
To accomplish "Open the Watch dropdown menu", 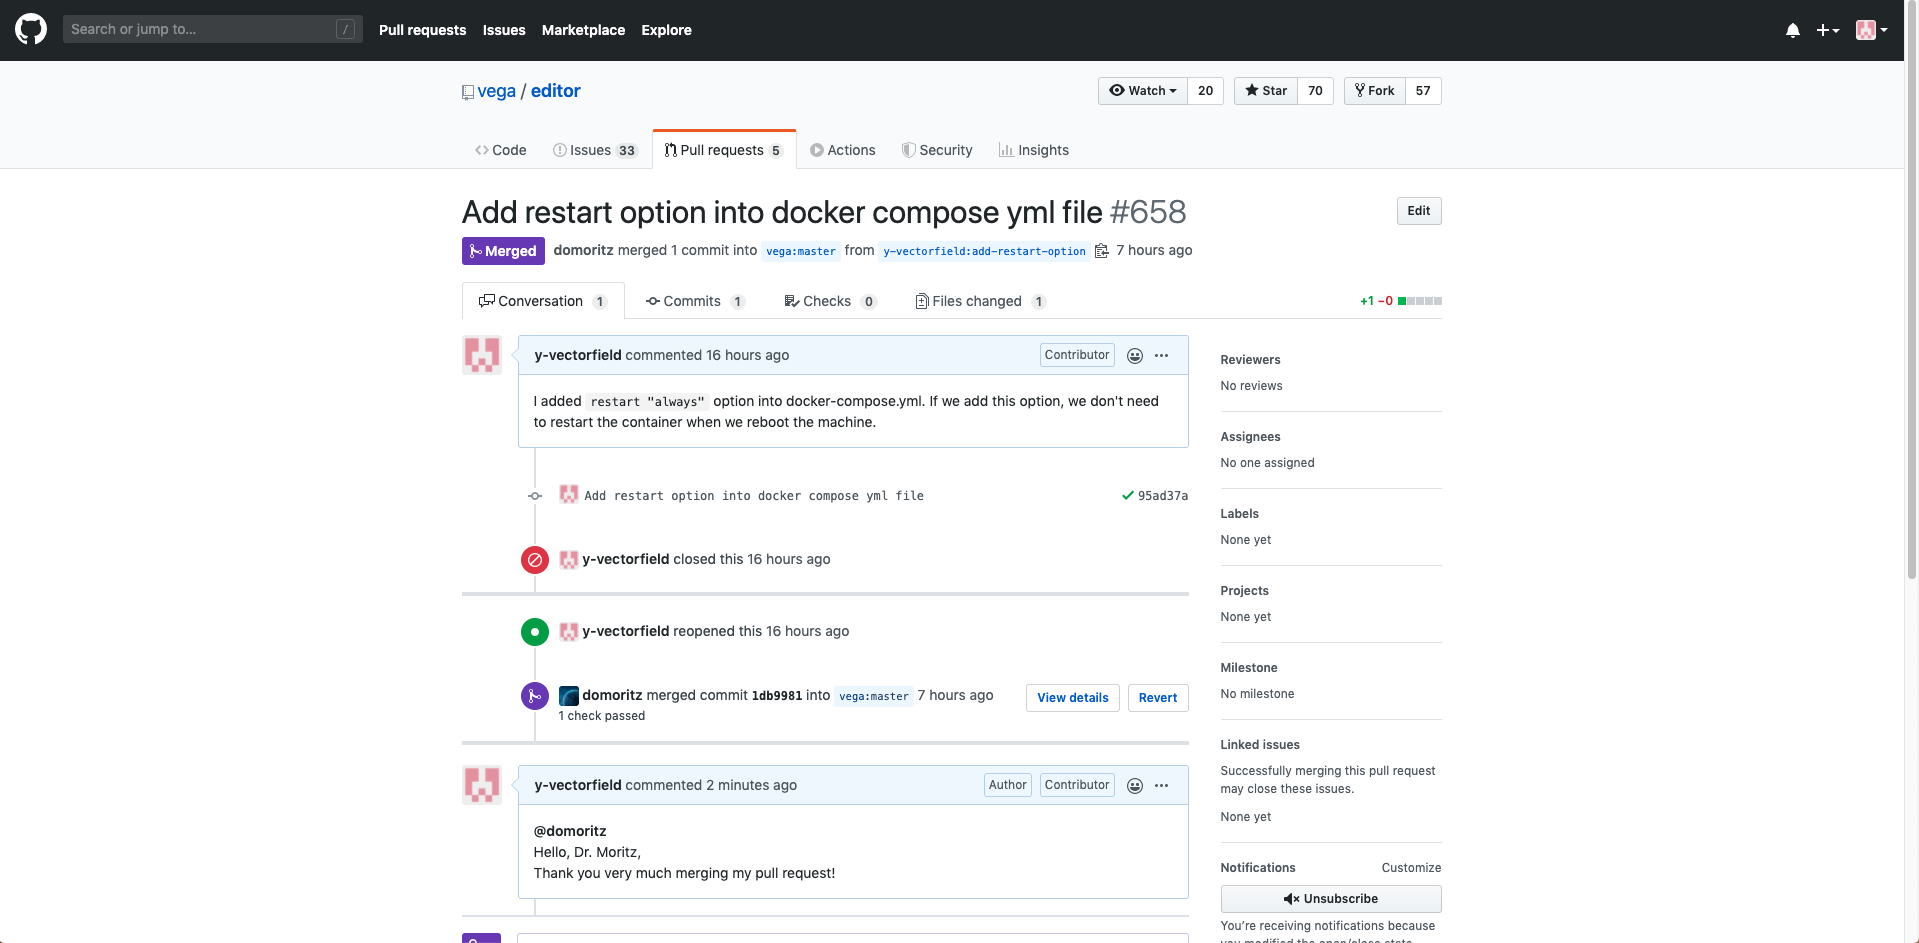I will pyautogui.click(x=1143, y=91).
